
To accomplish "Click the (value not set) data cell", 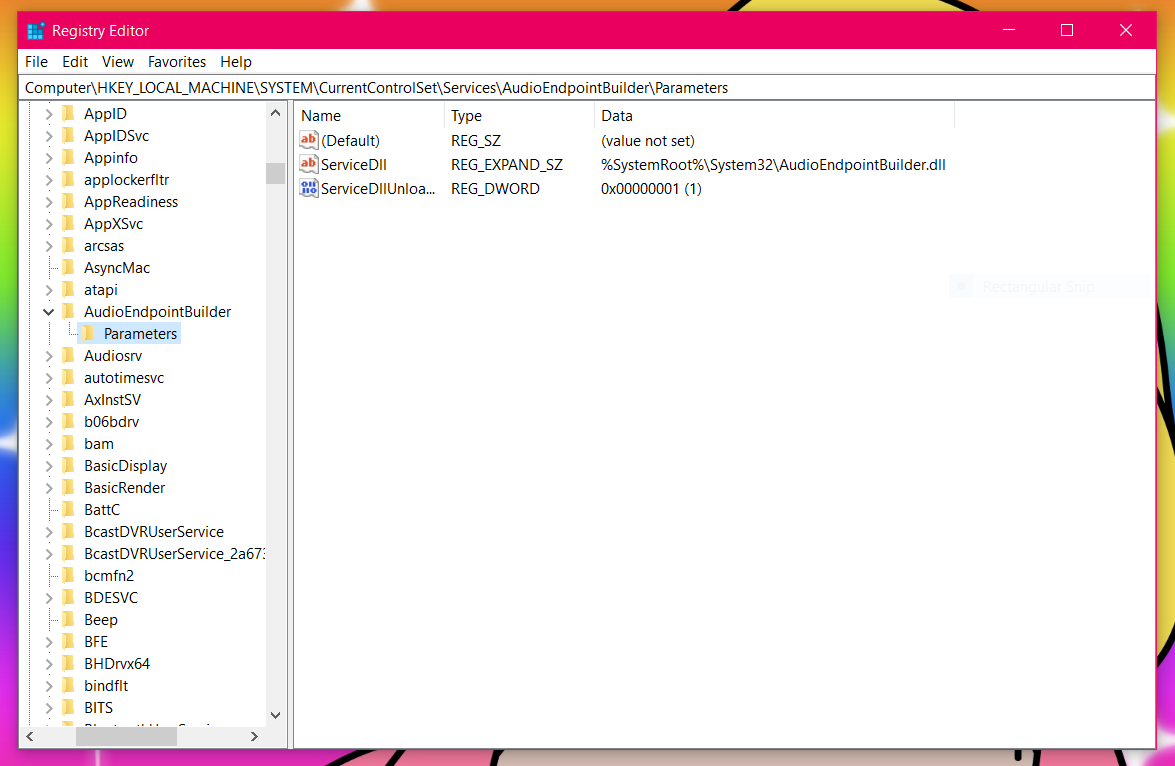I will (x=647, y=141).
